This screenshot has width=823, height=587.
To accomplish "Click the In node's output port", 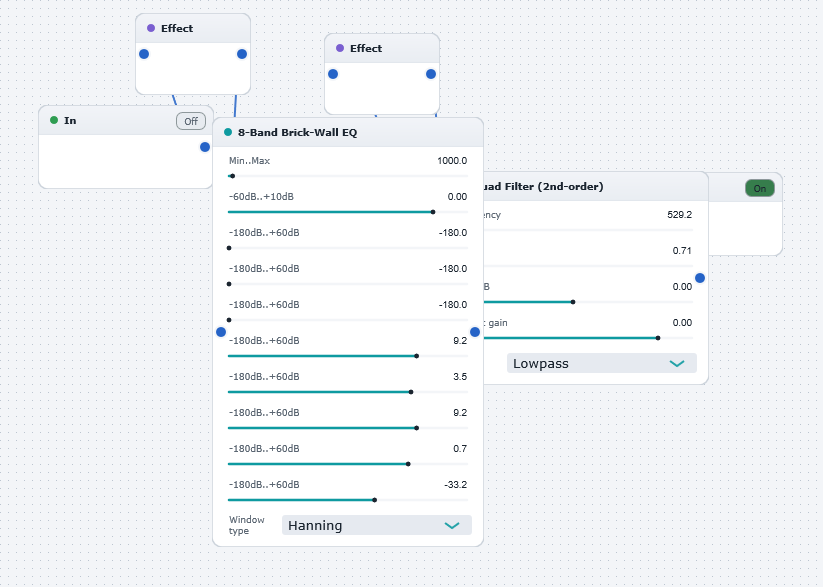I will pyautogui.click(x=205, y=147).
